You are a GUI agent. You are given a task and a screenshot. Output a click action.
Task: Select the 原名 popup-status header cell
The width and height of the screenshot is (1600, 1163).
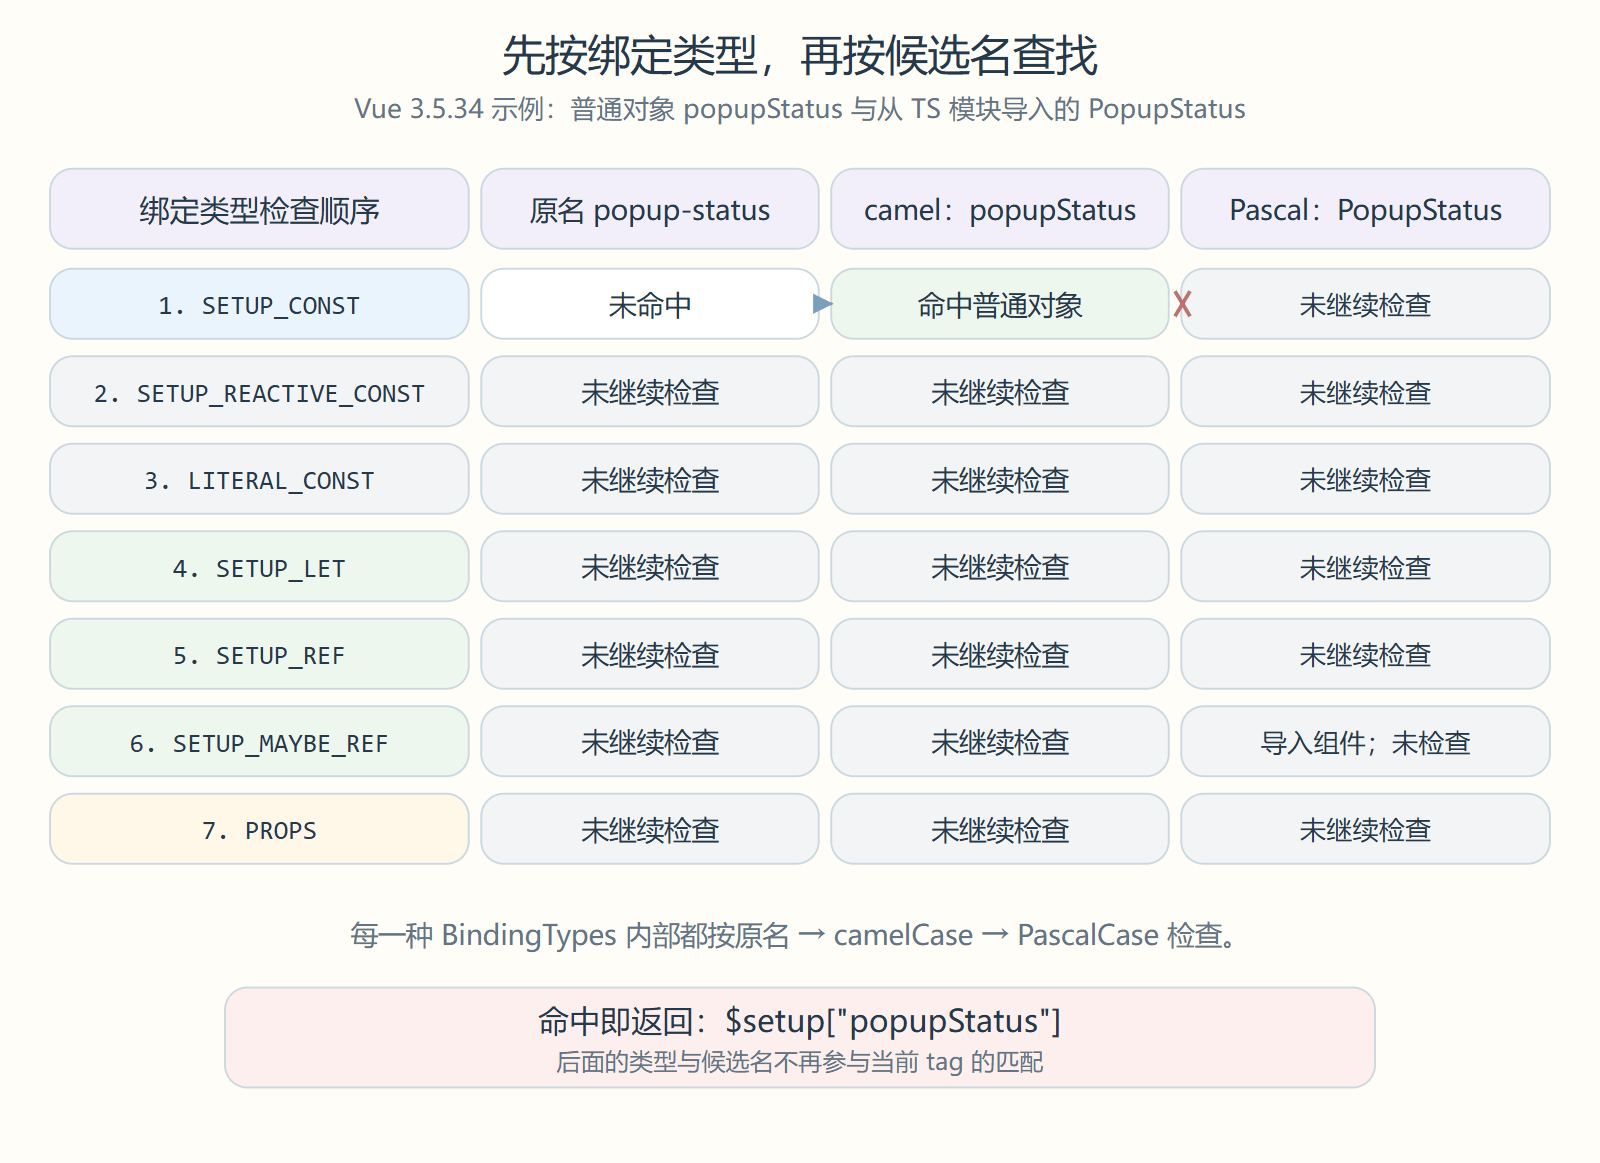pos(650,209)
